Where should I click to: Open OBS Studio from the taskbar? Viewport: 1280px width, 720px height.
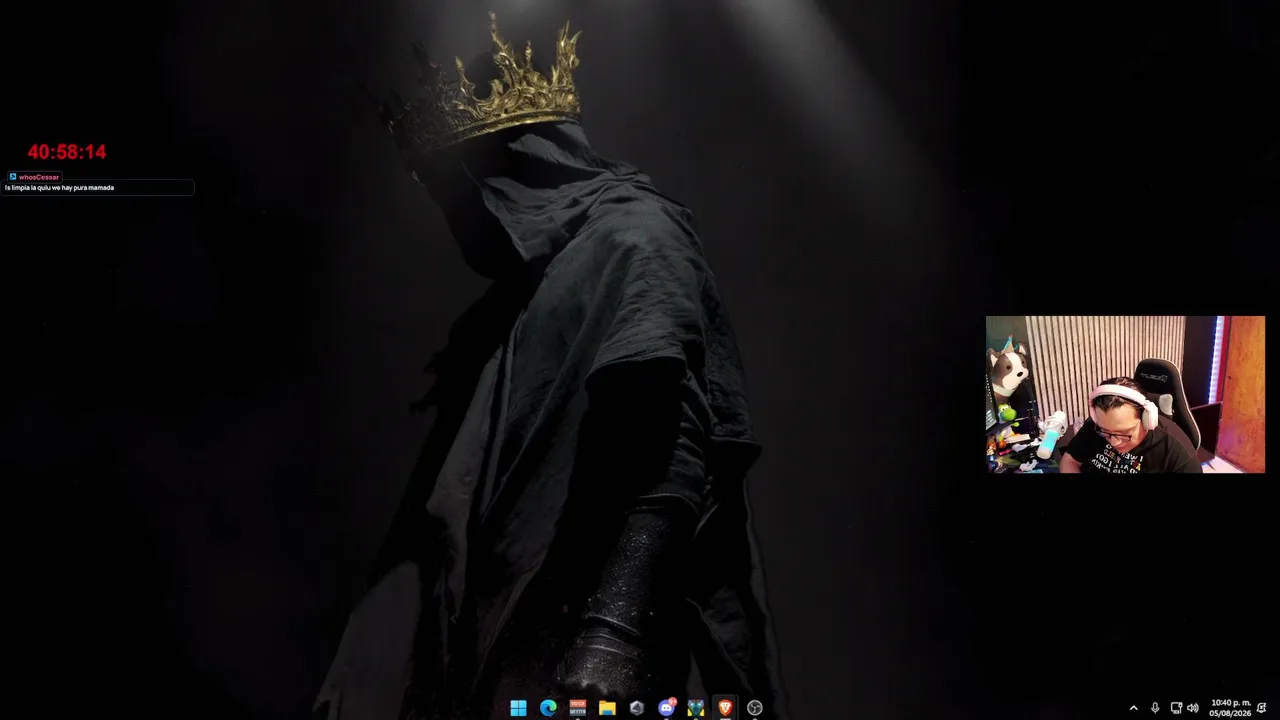tap(755, 708)
